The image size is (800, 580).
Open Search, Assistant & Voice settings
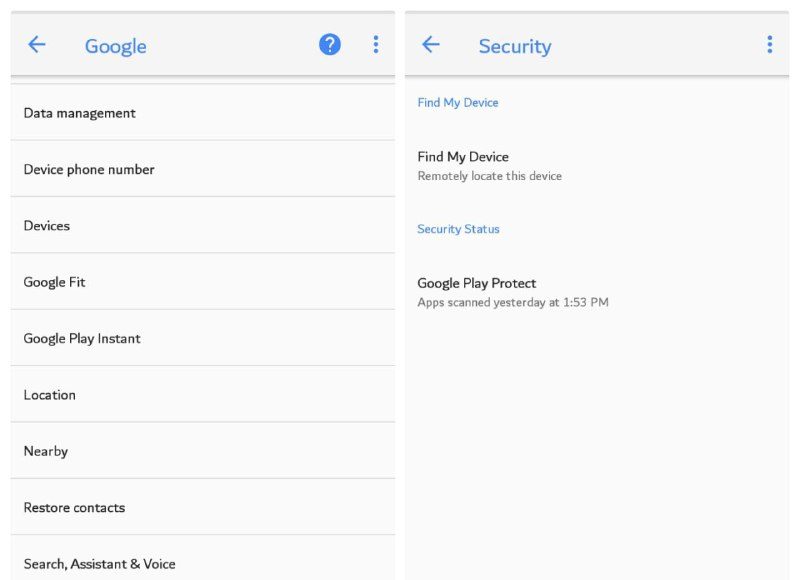pyautogui.click(x=203, y=558)
